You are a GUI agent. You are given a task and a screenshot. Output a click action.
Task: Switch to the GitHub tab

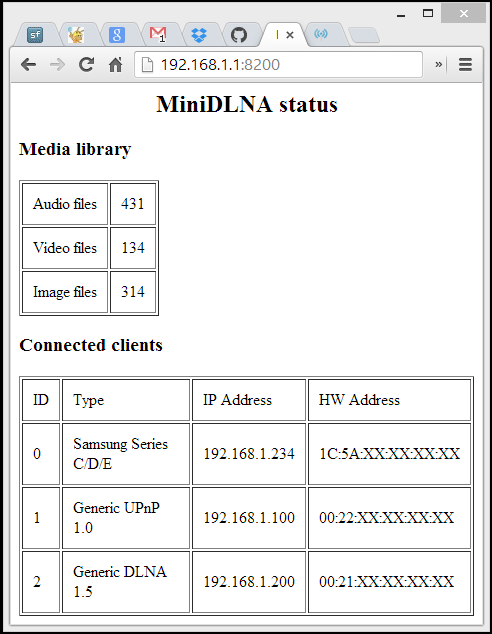239,35
